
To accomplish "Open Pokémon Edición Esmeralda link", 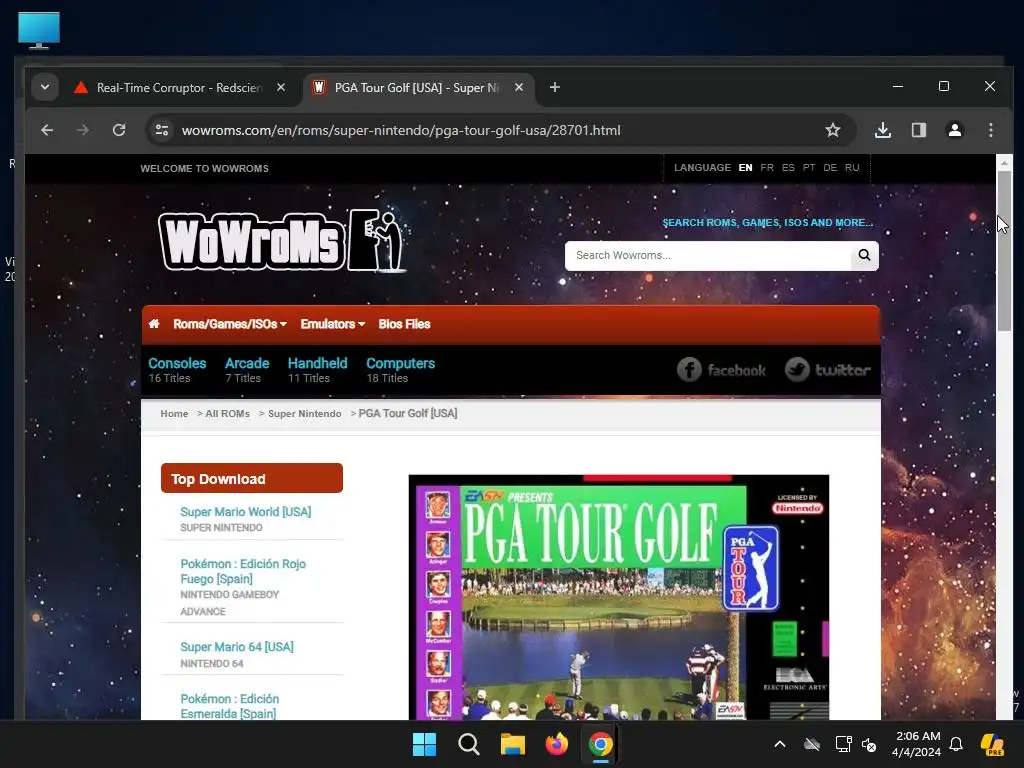I will pos(229,707).
